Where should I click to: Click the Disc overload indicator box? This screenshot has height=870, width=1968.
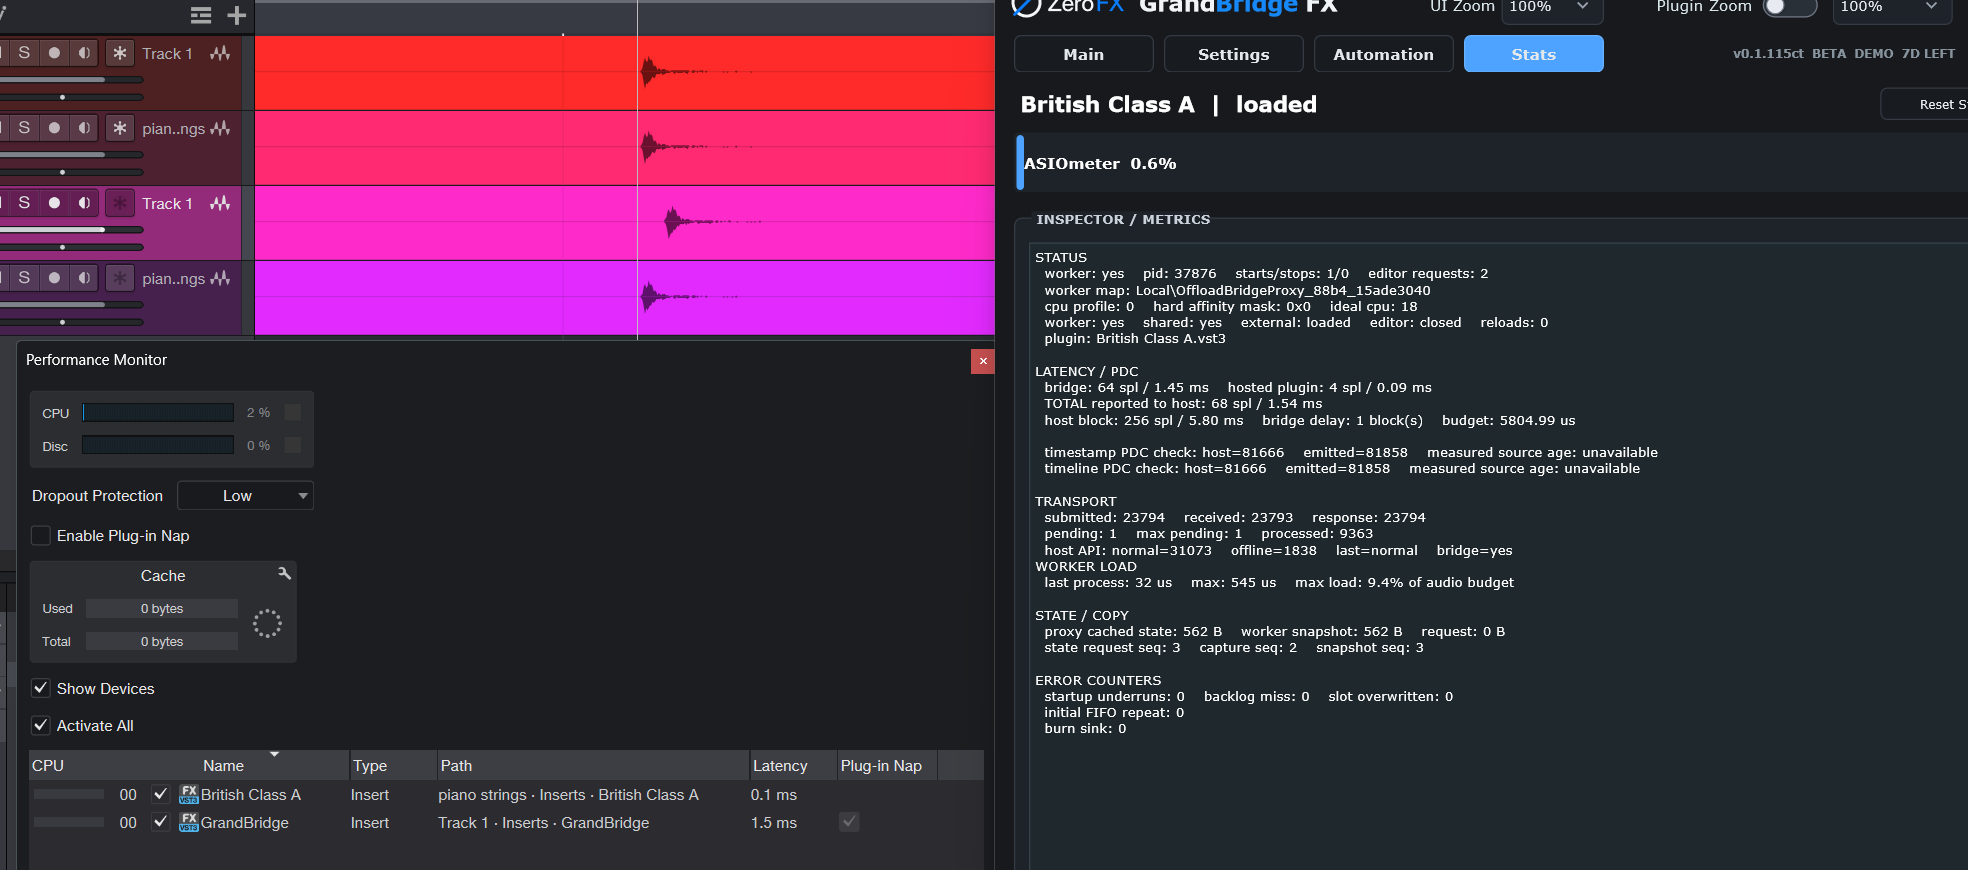(x=293, y=445)
